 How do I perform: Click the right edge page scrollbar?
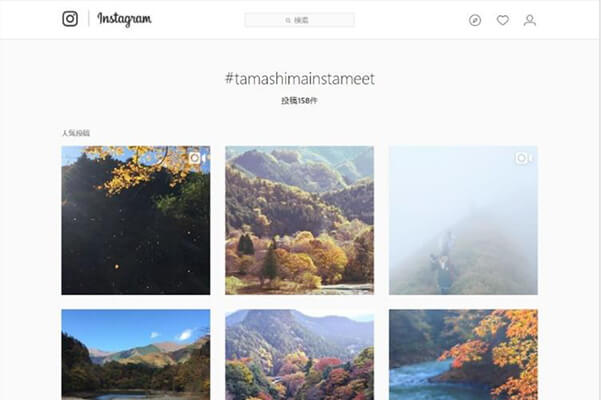click(x=599, y=200)
